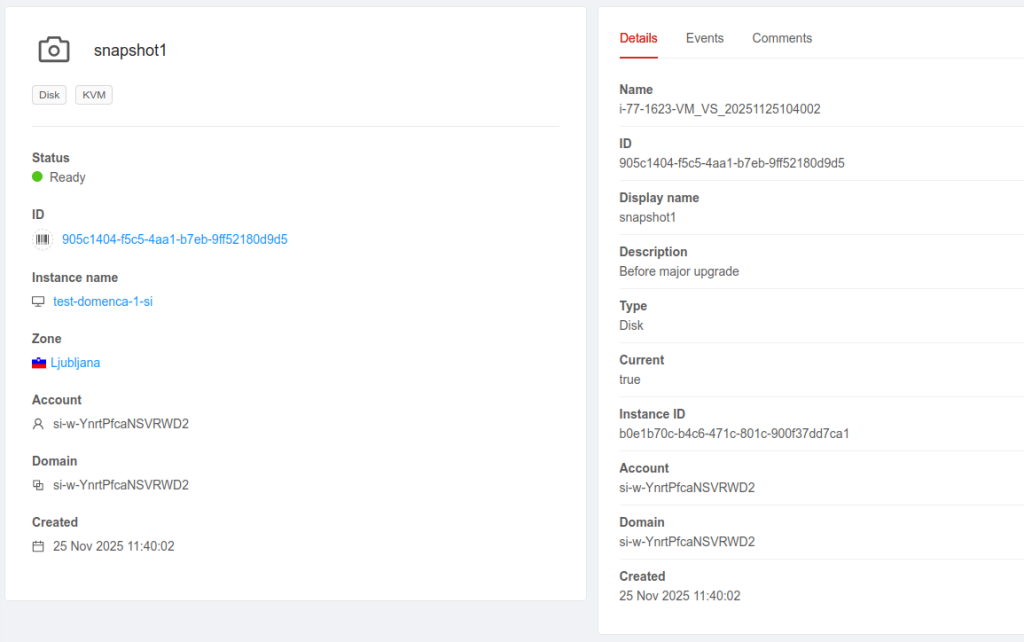Click the Instance ID value b0e1b70c

coord(734,434)
